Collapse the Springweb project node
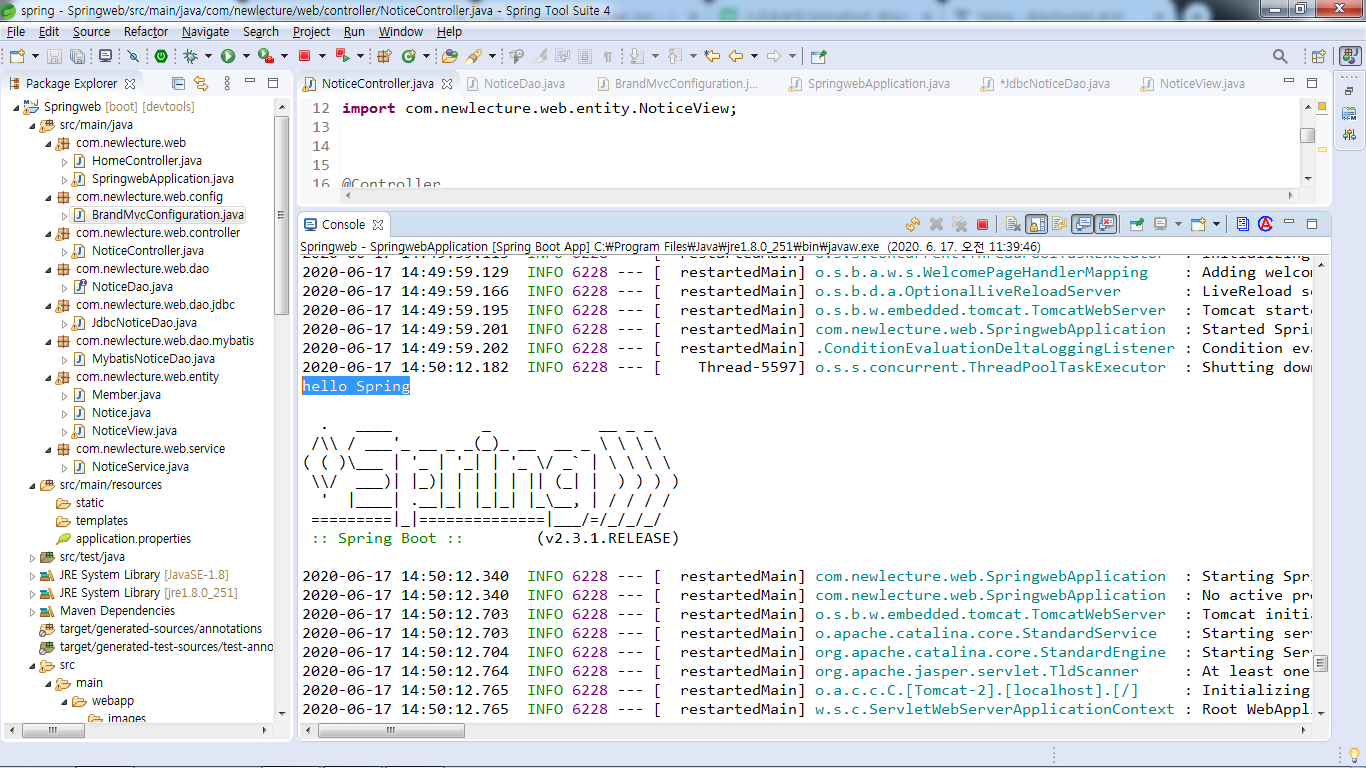Screen dimensions: 1366x768 [x=16, y=107]
